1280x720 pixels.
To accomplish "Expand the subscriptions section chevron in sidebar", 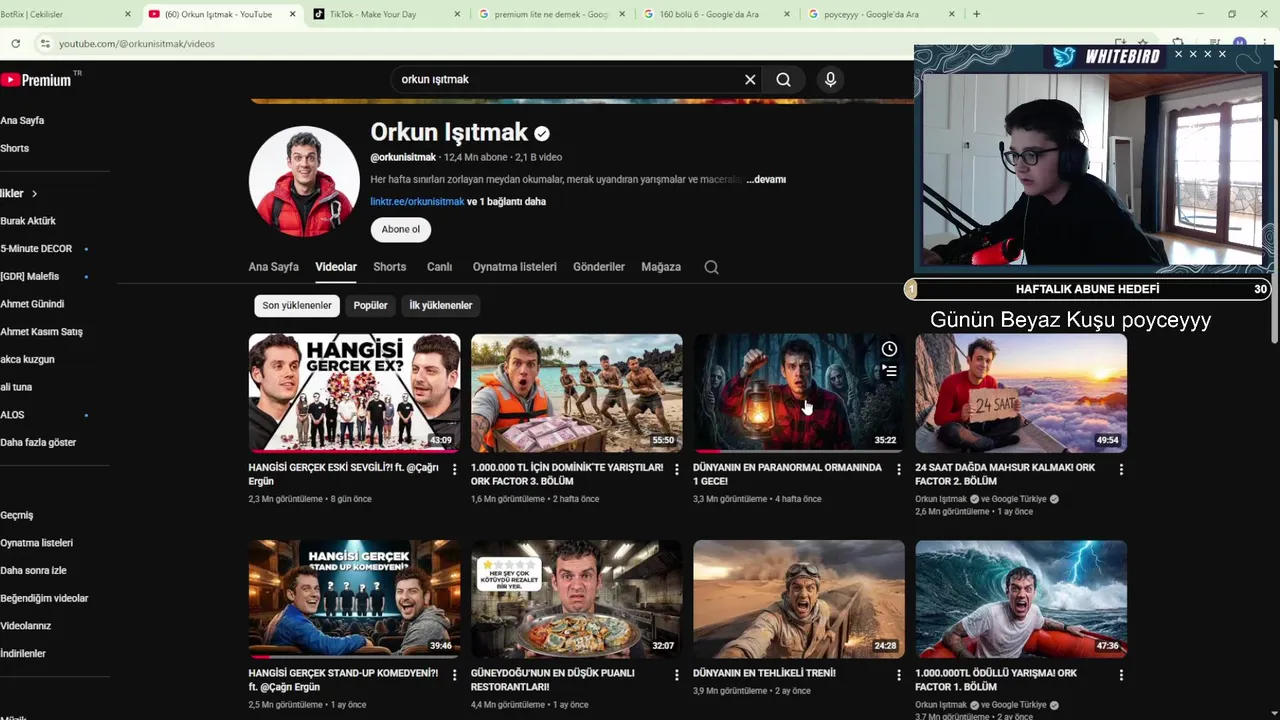I will click(34, 193).
